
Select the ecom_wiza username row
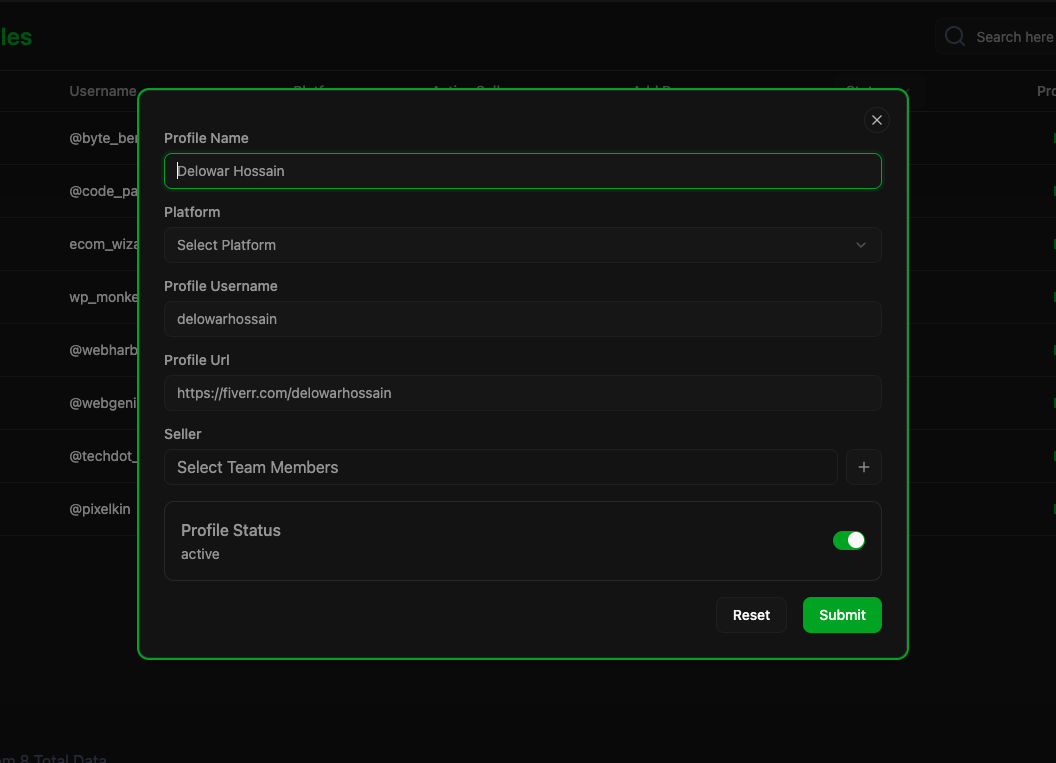pyautogui.click(x=103, y=244)
